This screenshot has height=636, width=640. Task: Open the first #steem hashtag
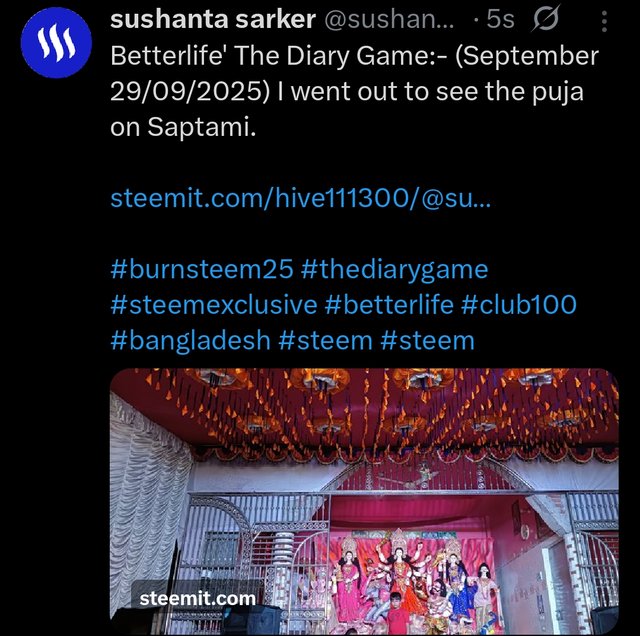click(325, 340)
